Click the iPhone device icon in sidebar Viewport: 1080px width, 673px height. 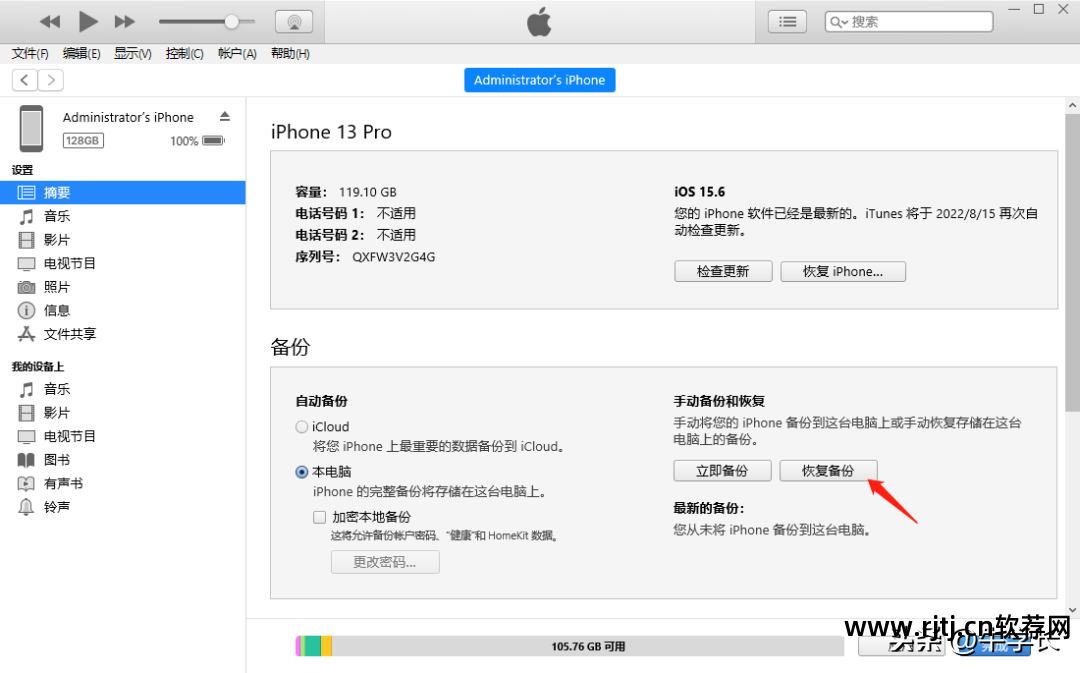click(x=31, y=128)
